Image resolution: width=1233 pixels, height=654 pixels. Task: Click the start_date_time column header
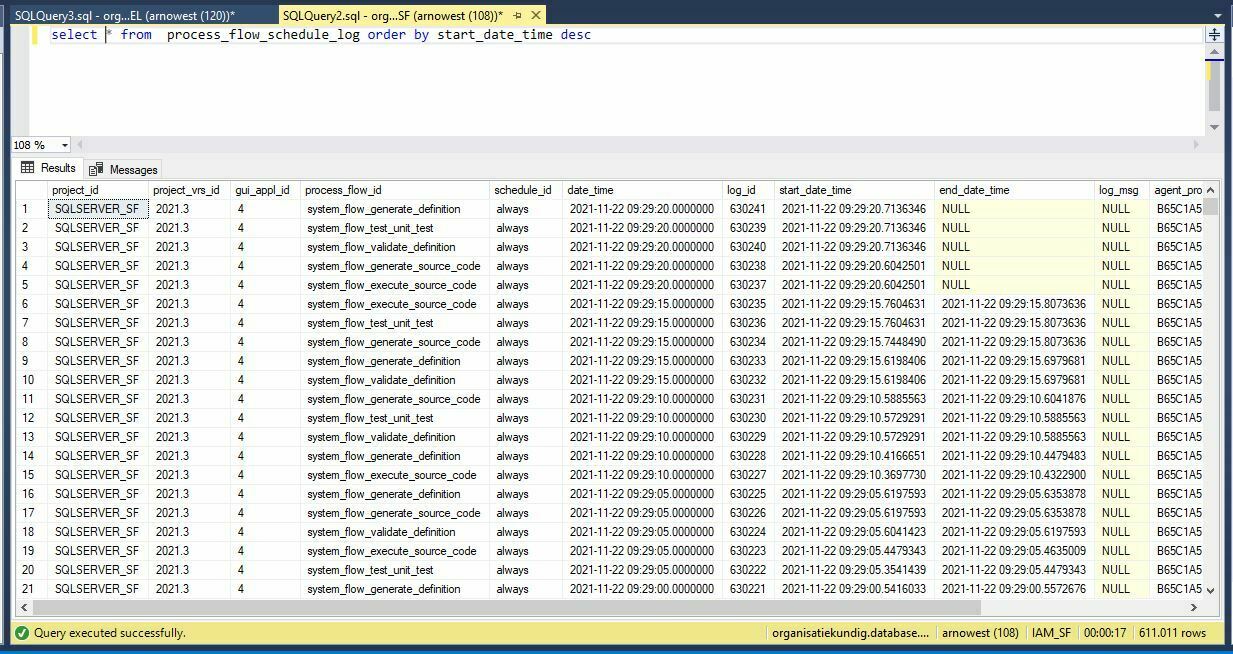(855, 190)
